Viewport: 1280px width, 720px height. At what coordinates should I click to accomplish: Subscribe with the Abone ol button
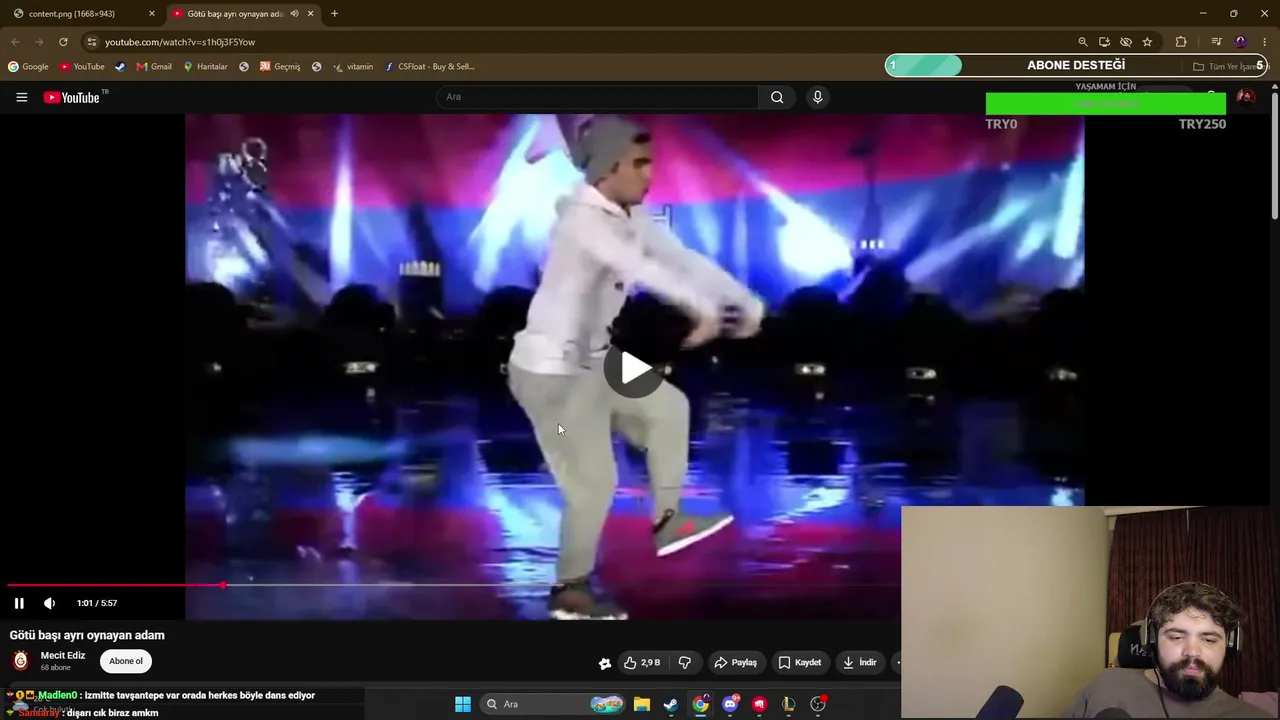click(x=126, y=661)
